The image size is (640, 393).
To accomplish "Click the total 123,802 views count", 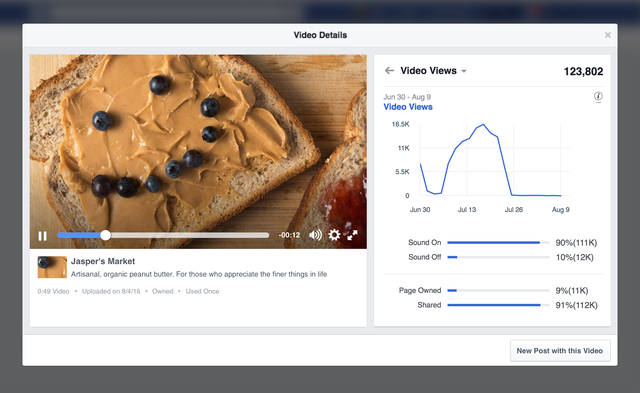I will click(583, 71).
